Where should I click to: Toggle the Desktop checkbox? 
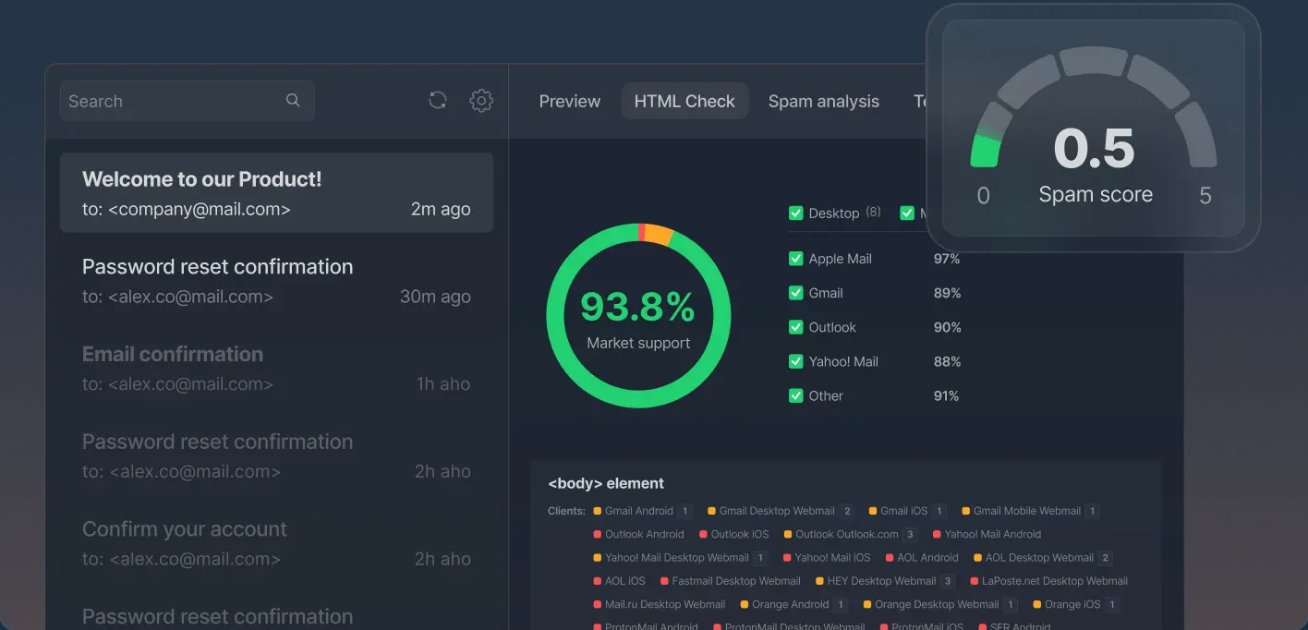796,213
